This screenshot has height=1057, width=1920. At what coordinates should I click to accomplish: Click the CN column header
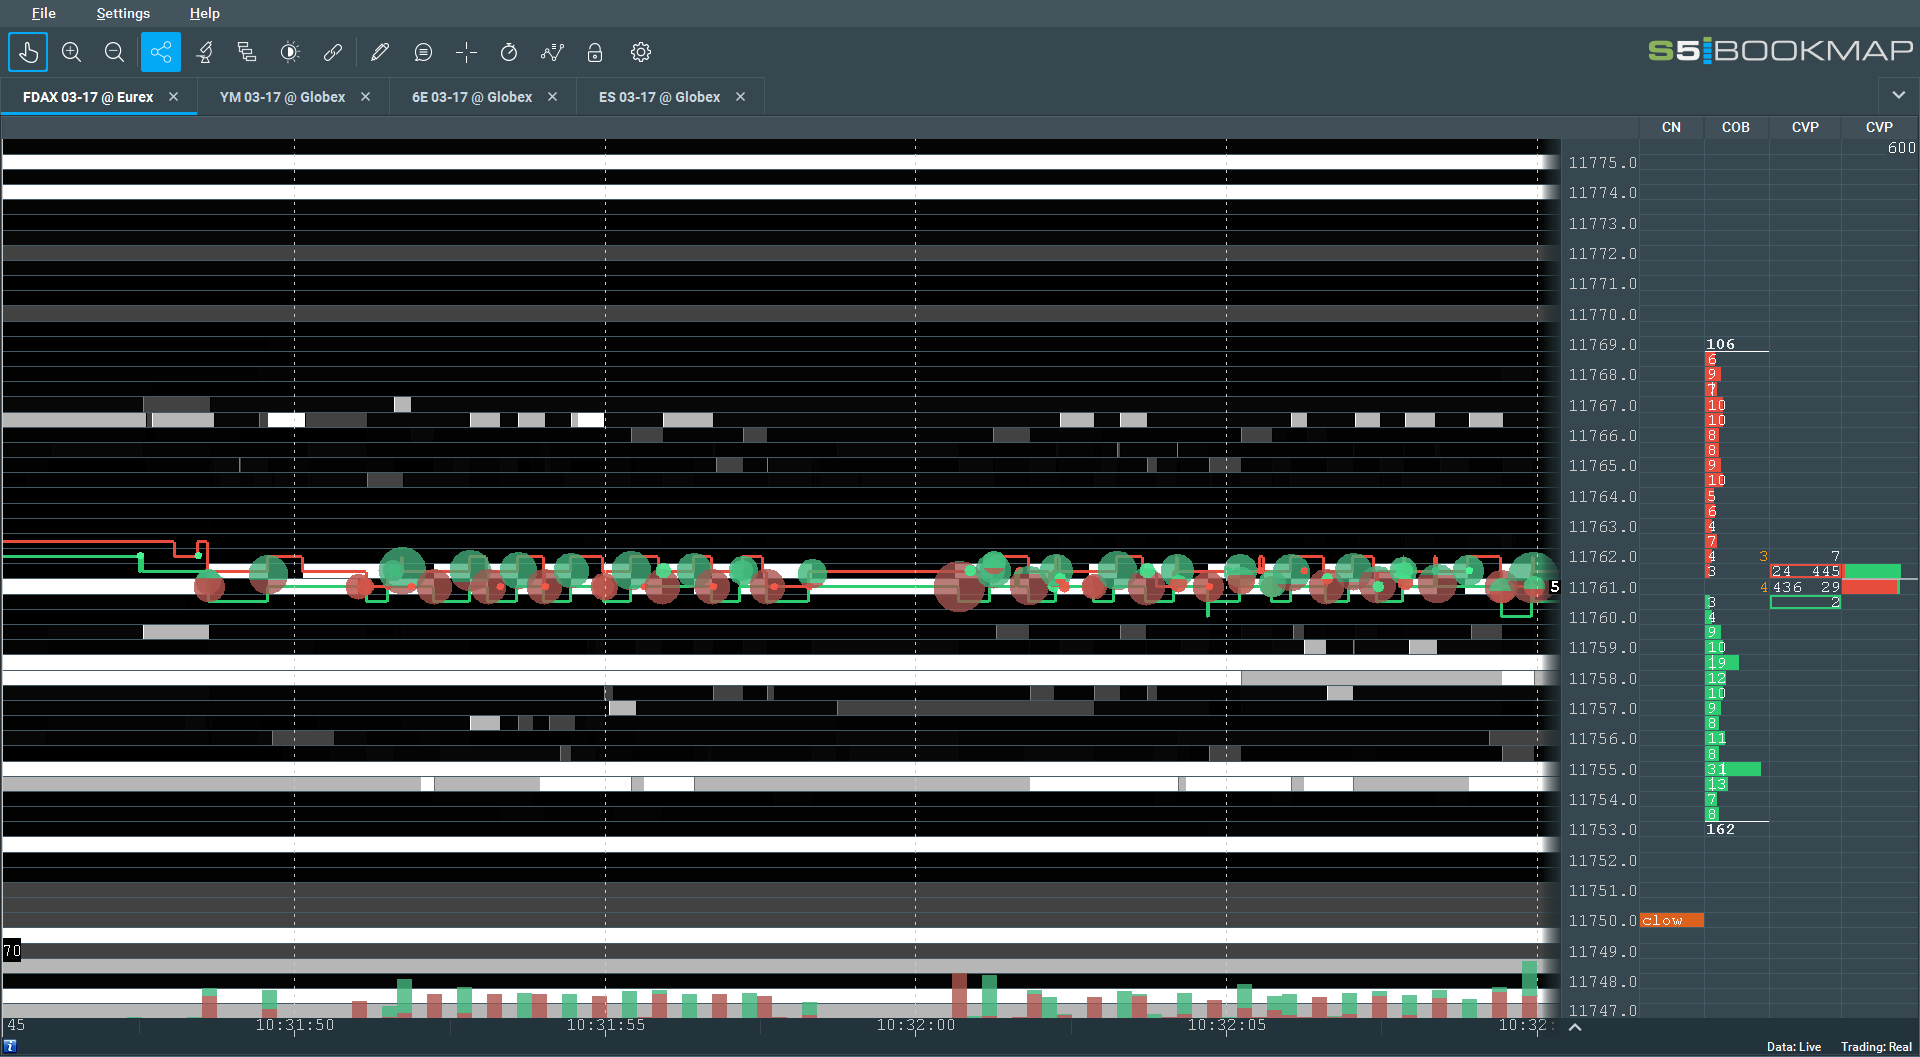[1671, 127]
